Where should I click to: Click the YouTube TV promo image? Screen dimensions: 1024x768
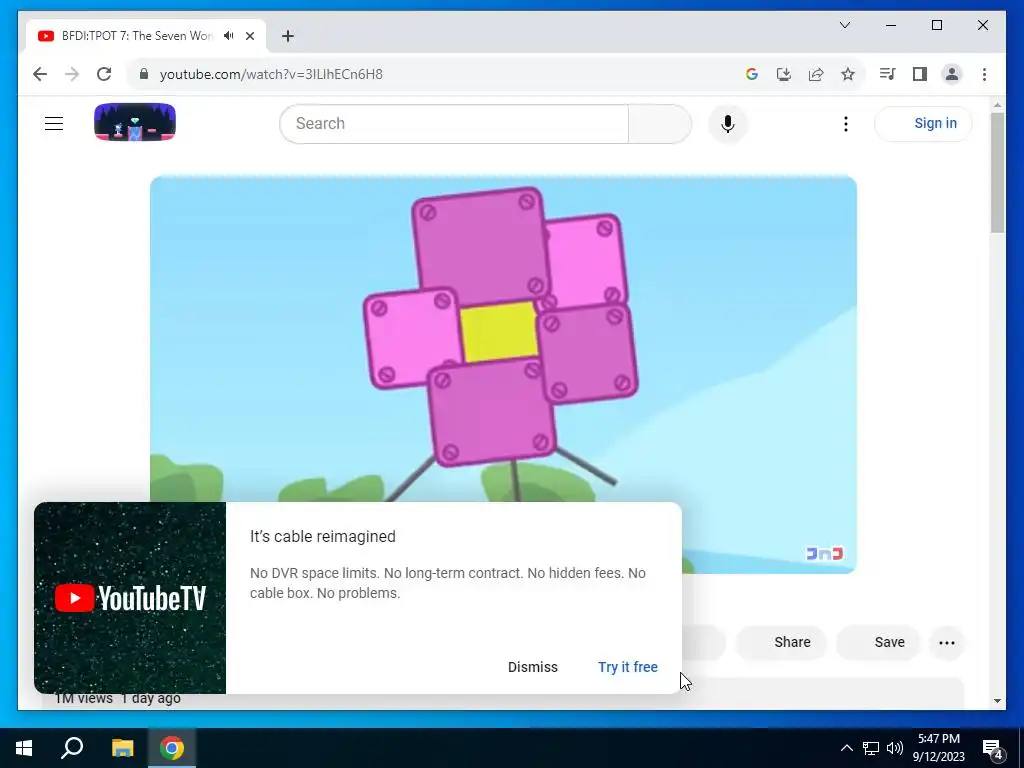[x=130, y=598]
